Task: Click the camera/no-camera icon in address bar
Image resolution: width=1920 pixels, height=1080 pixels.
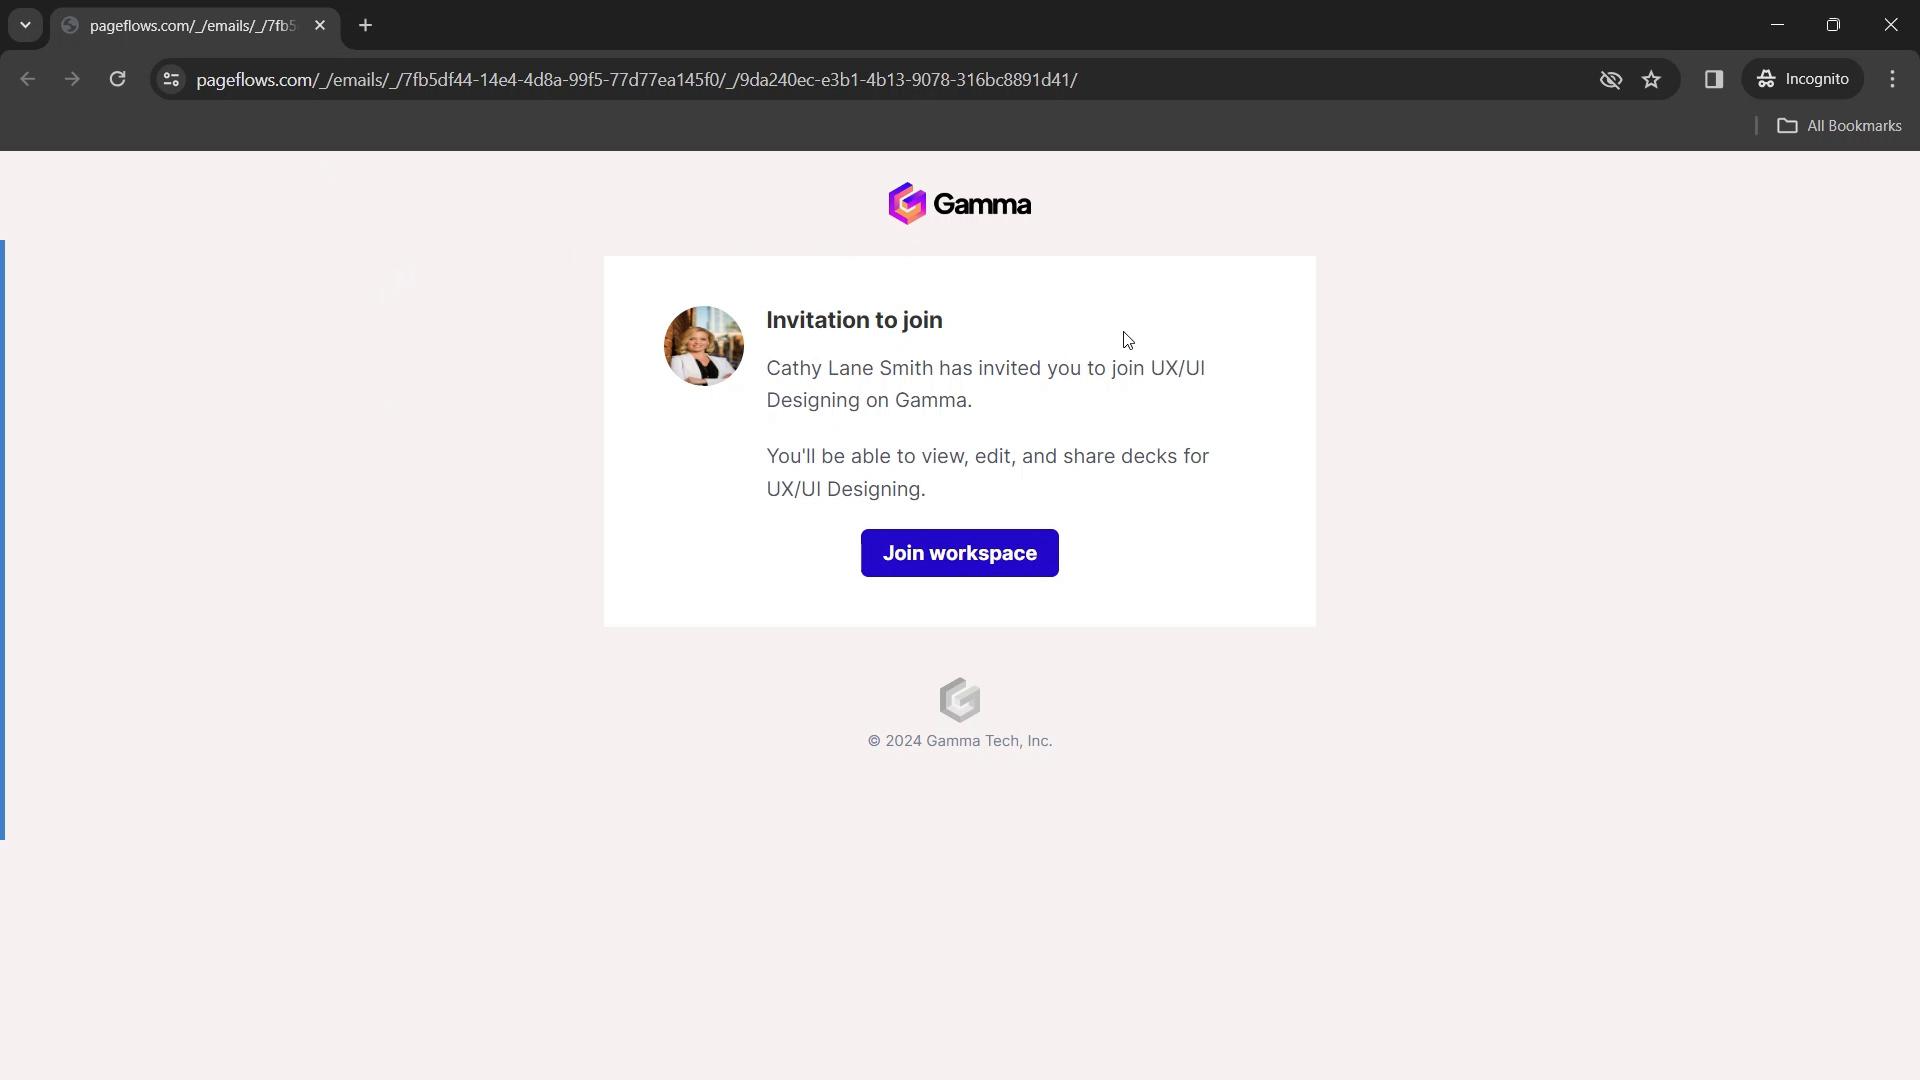Action: coord(1609,79)
